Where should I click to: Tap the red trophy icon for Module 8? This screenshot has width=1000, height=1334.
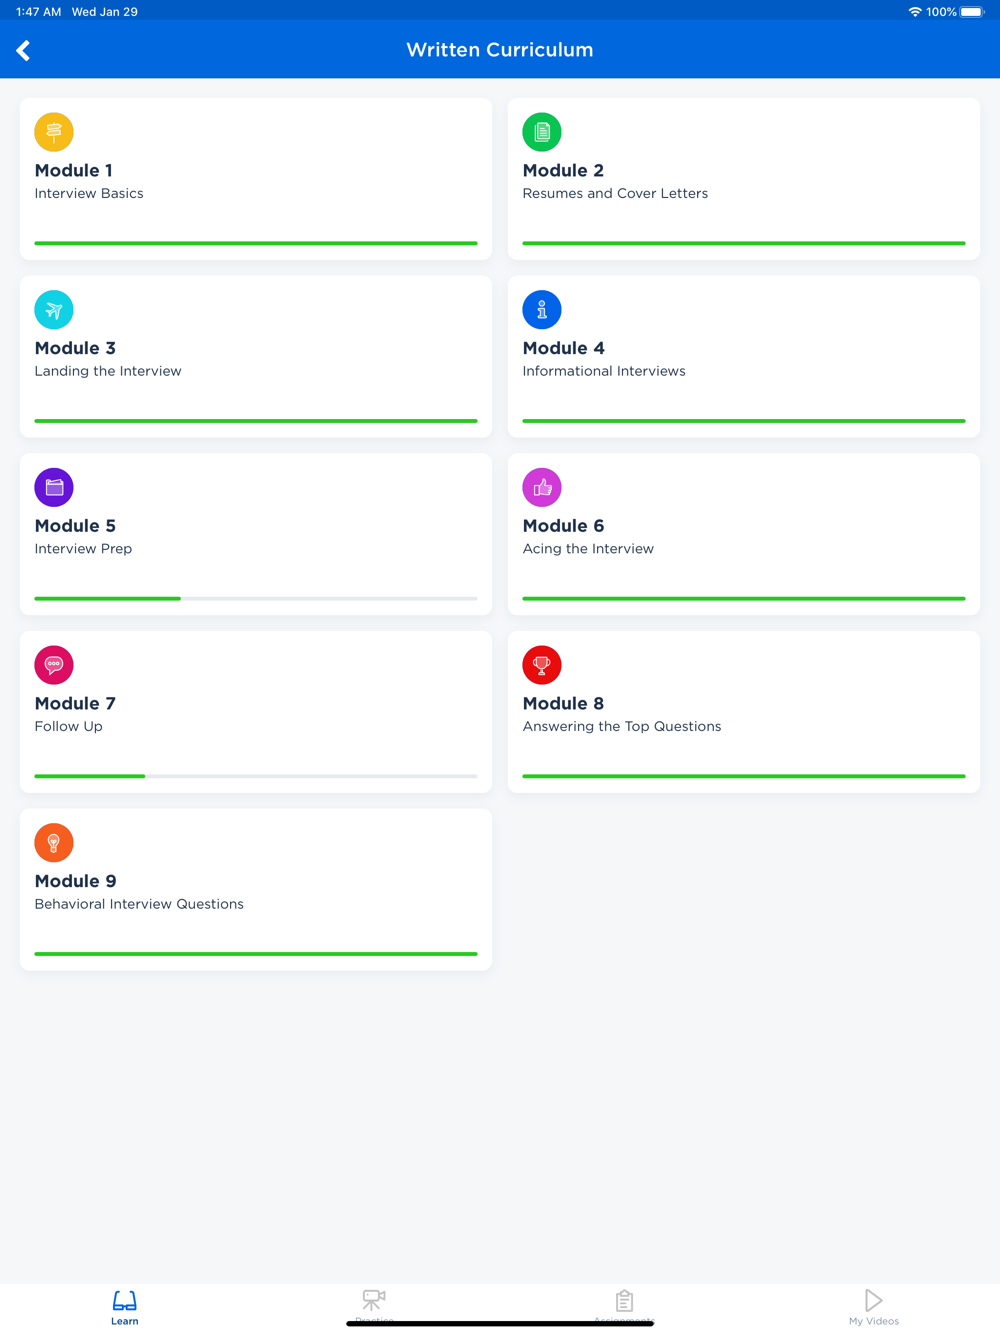[x=542, y=665]
